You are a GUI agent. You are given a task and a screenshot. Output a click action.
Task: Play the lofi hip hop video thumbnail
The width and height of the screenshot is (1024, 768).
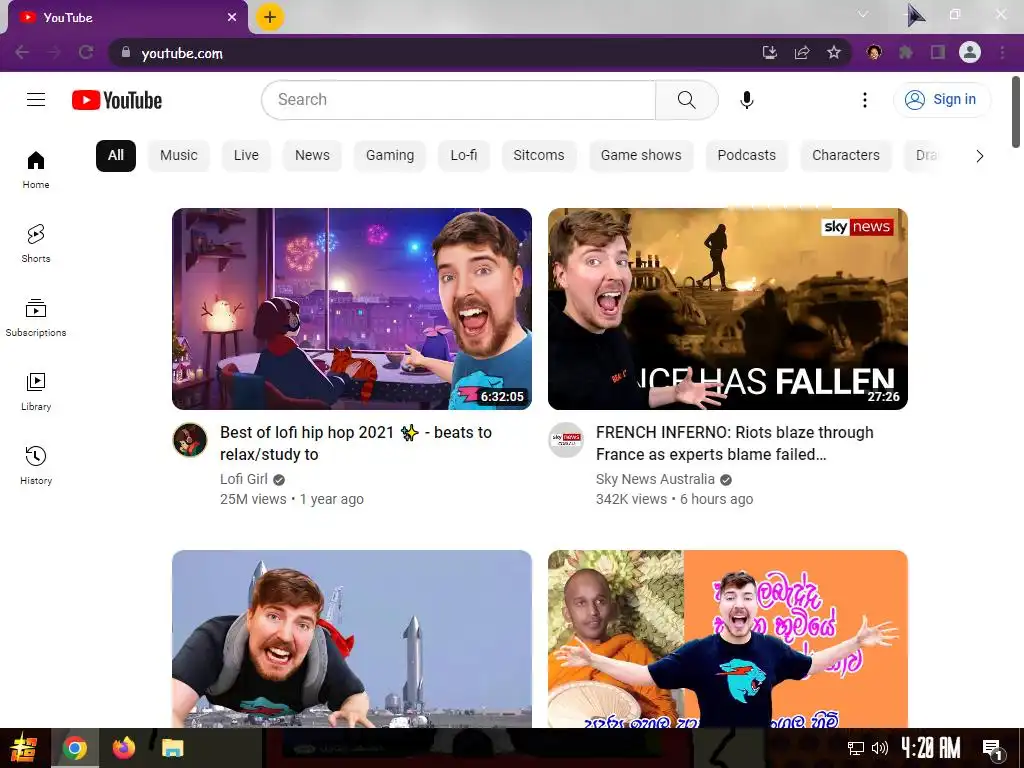coord(352,309)
